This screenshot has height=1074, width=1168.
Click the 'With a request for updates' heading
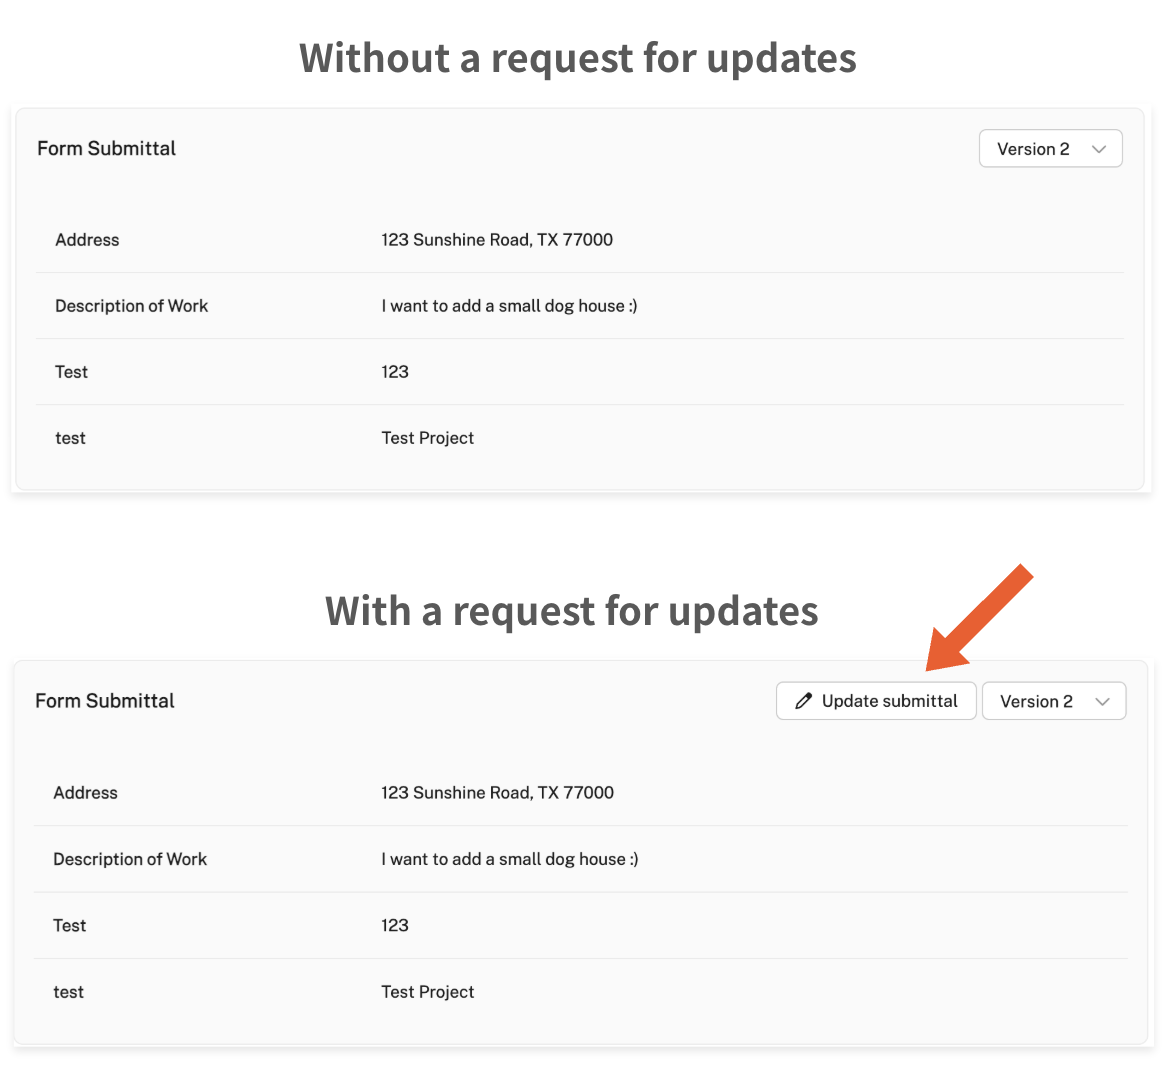click(x=572, y=611)
